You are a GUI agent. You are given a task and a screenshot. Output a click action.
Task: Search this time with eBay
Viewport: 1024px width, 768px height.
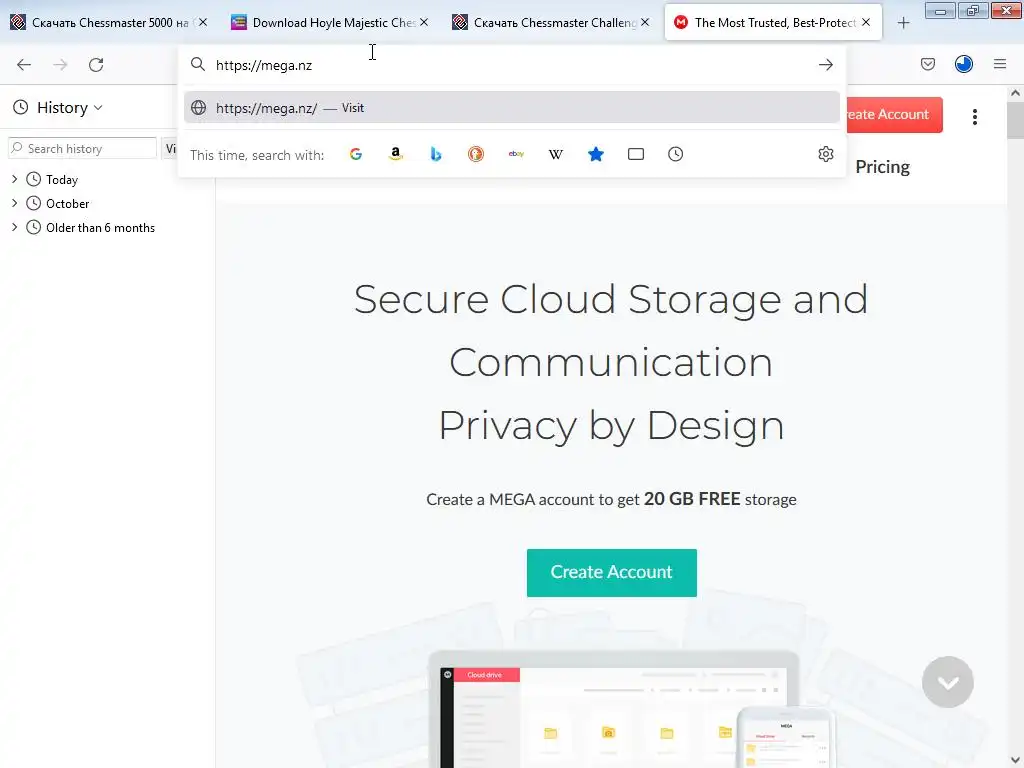click(516, 154)
